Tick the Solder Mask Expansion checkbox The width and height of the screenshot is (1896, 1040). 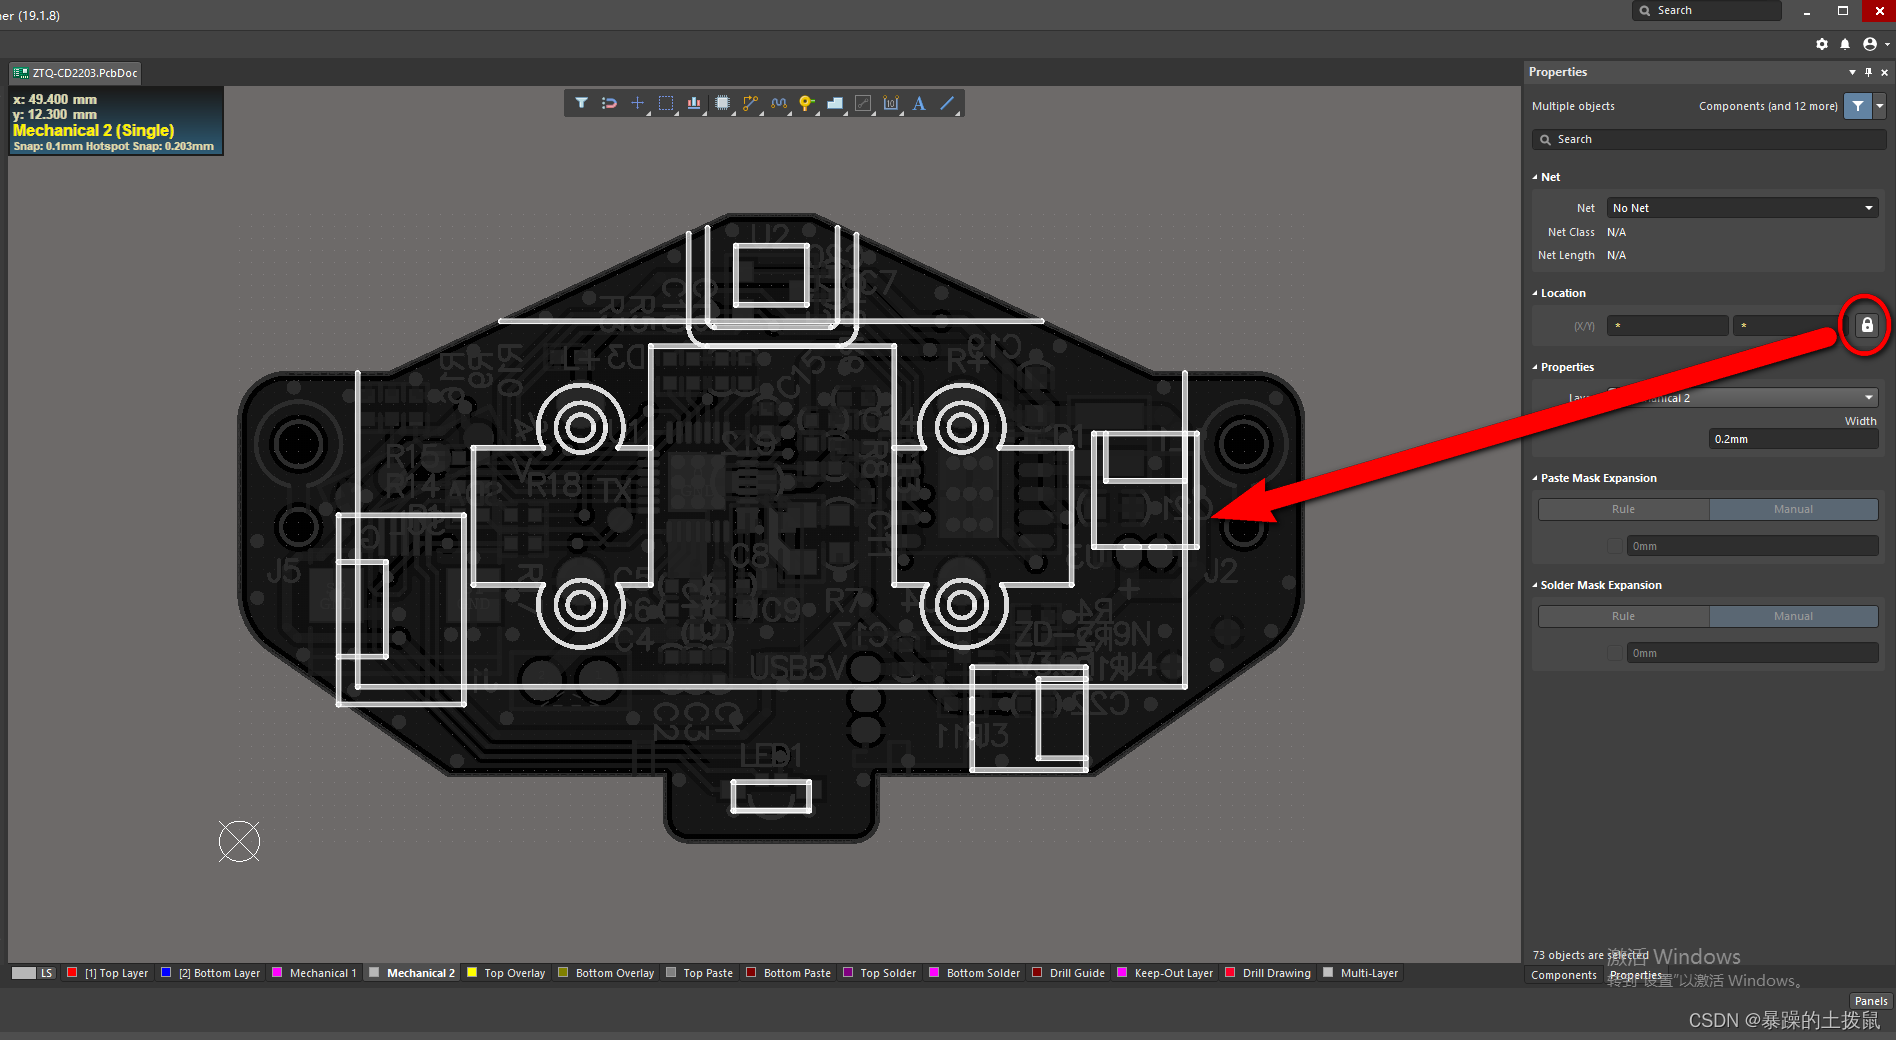1614,653
